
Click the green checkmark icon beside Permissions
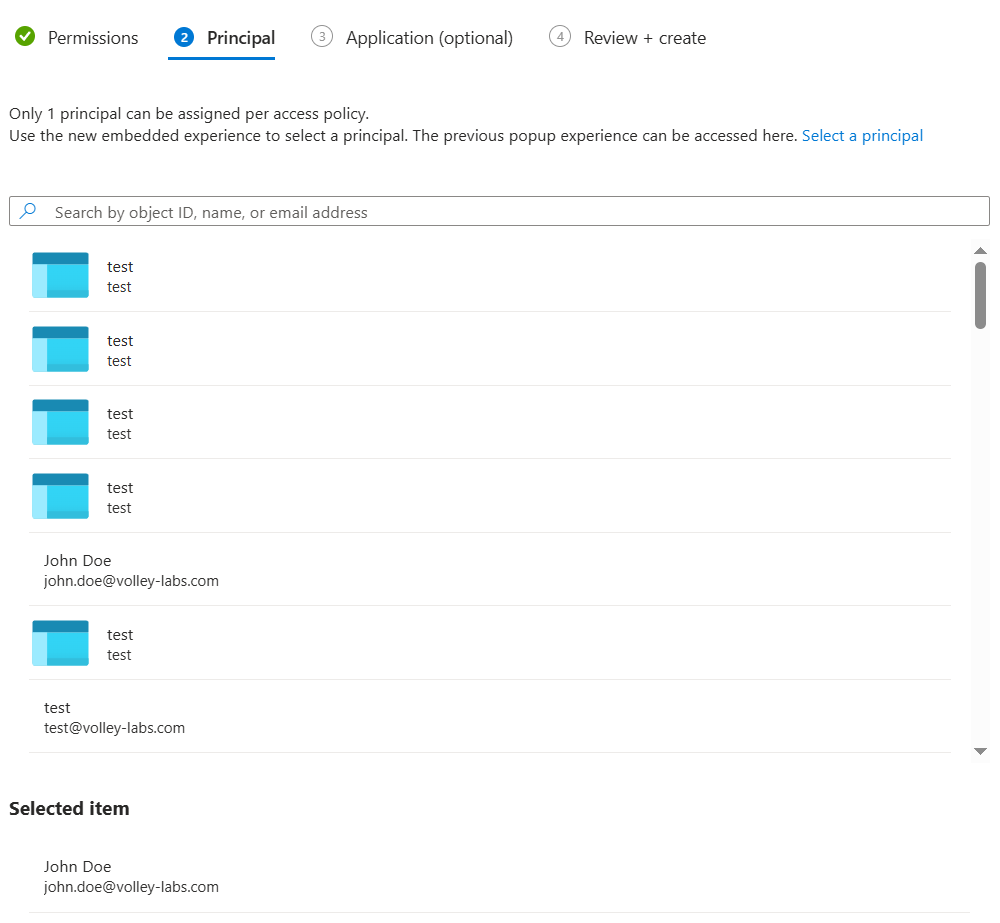click(25, 37)
